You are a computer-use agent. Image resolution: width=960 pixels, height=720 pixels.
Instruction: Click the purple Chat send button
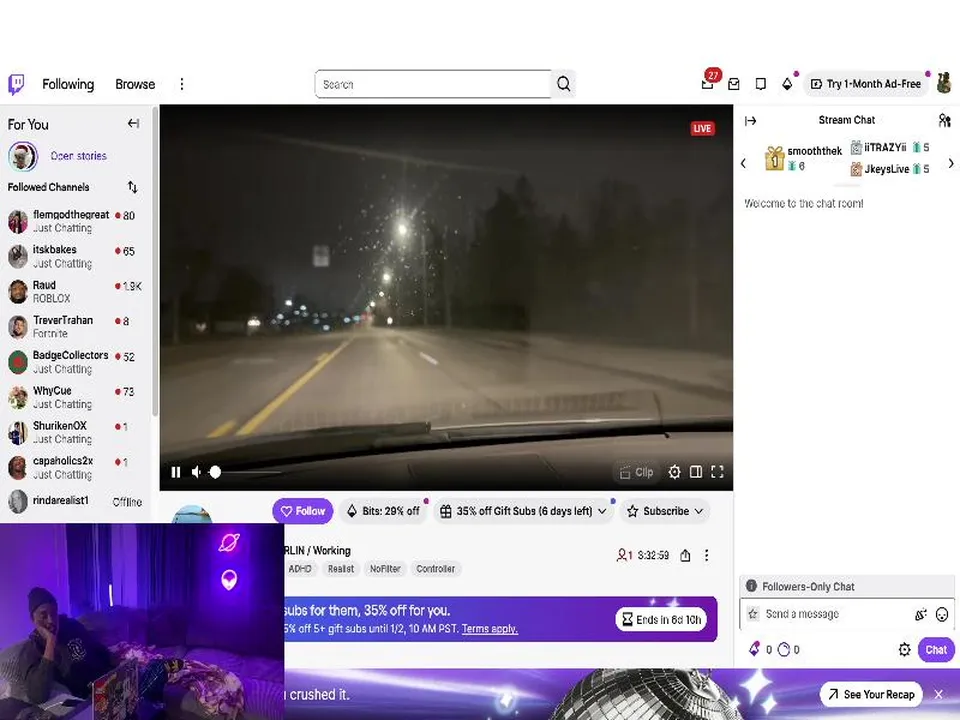coord(936,650)
